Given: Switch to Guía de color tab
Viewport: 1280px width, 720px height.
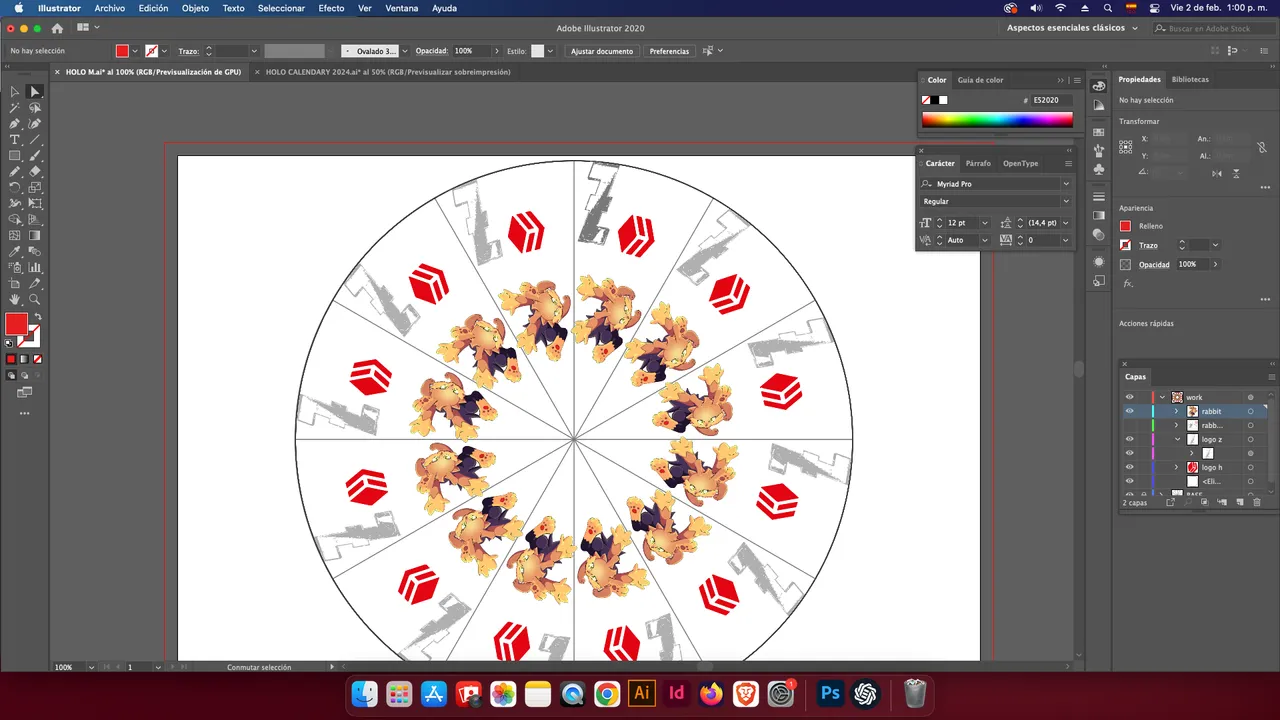Looking at the screenshot, I should click(980, 80).
